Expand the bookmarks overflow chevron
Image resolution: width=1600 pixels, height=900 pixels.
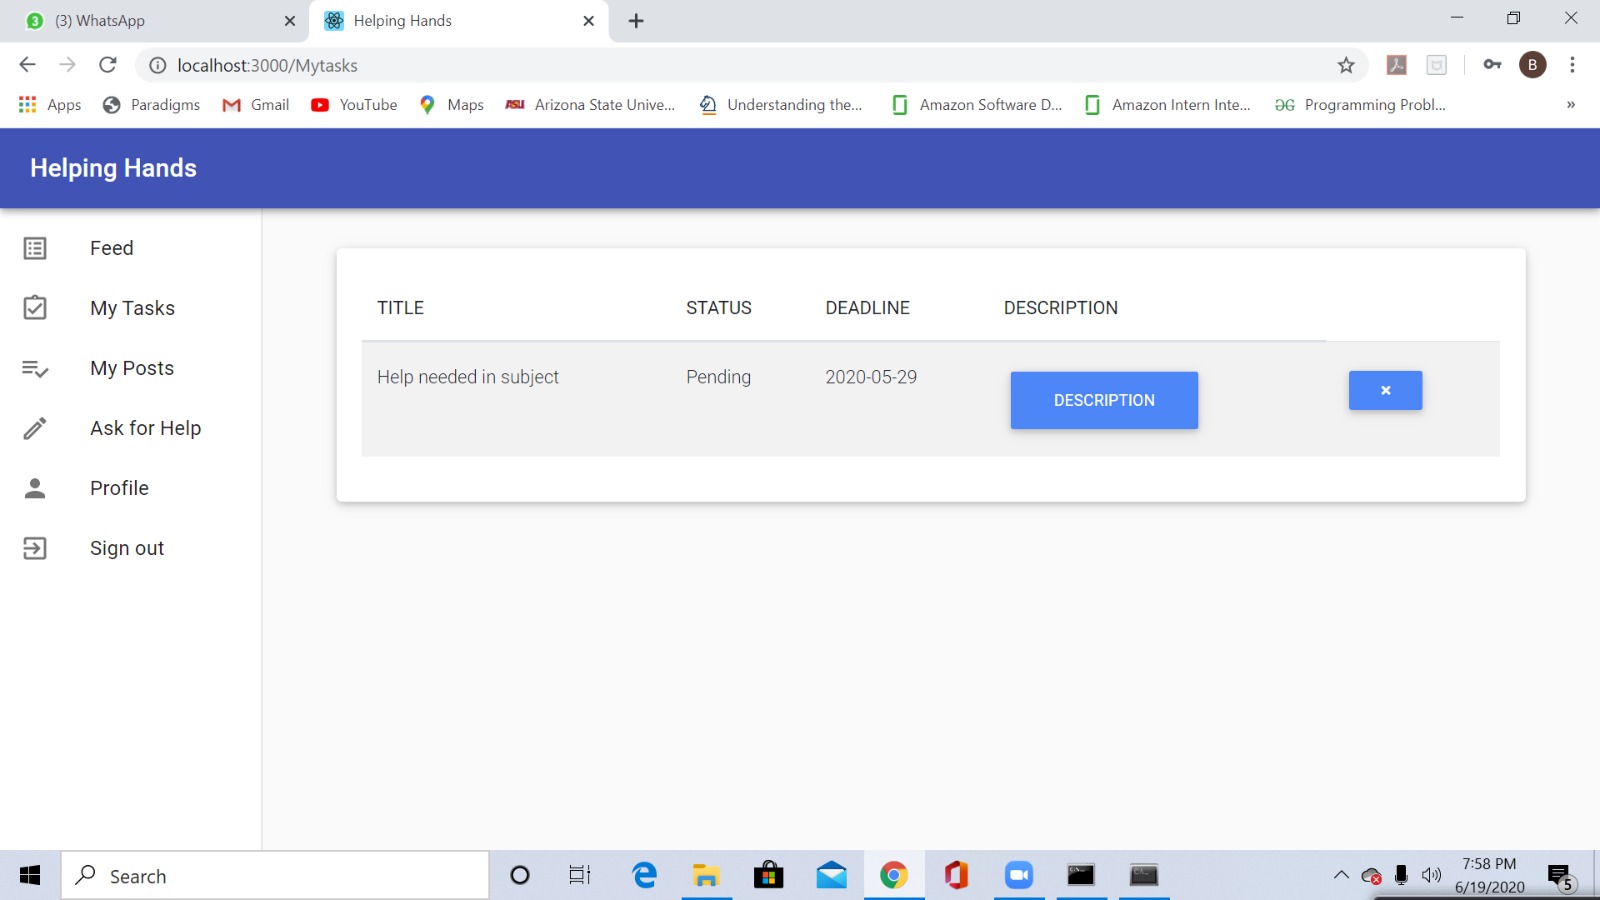(1571, 105)
